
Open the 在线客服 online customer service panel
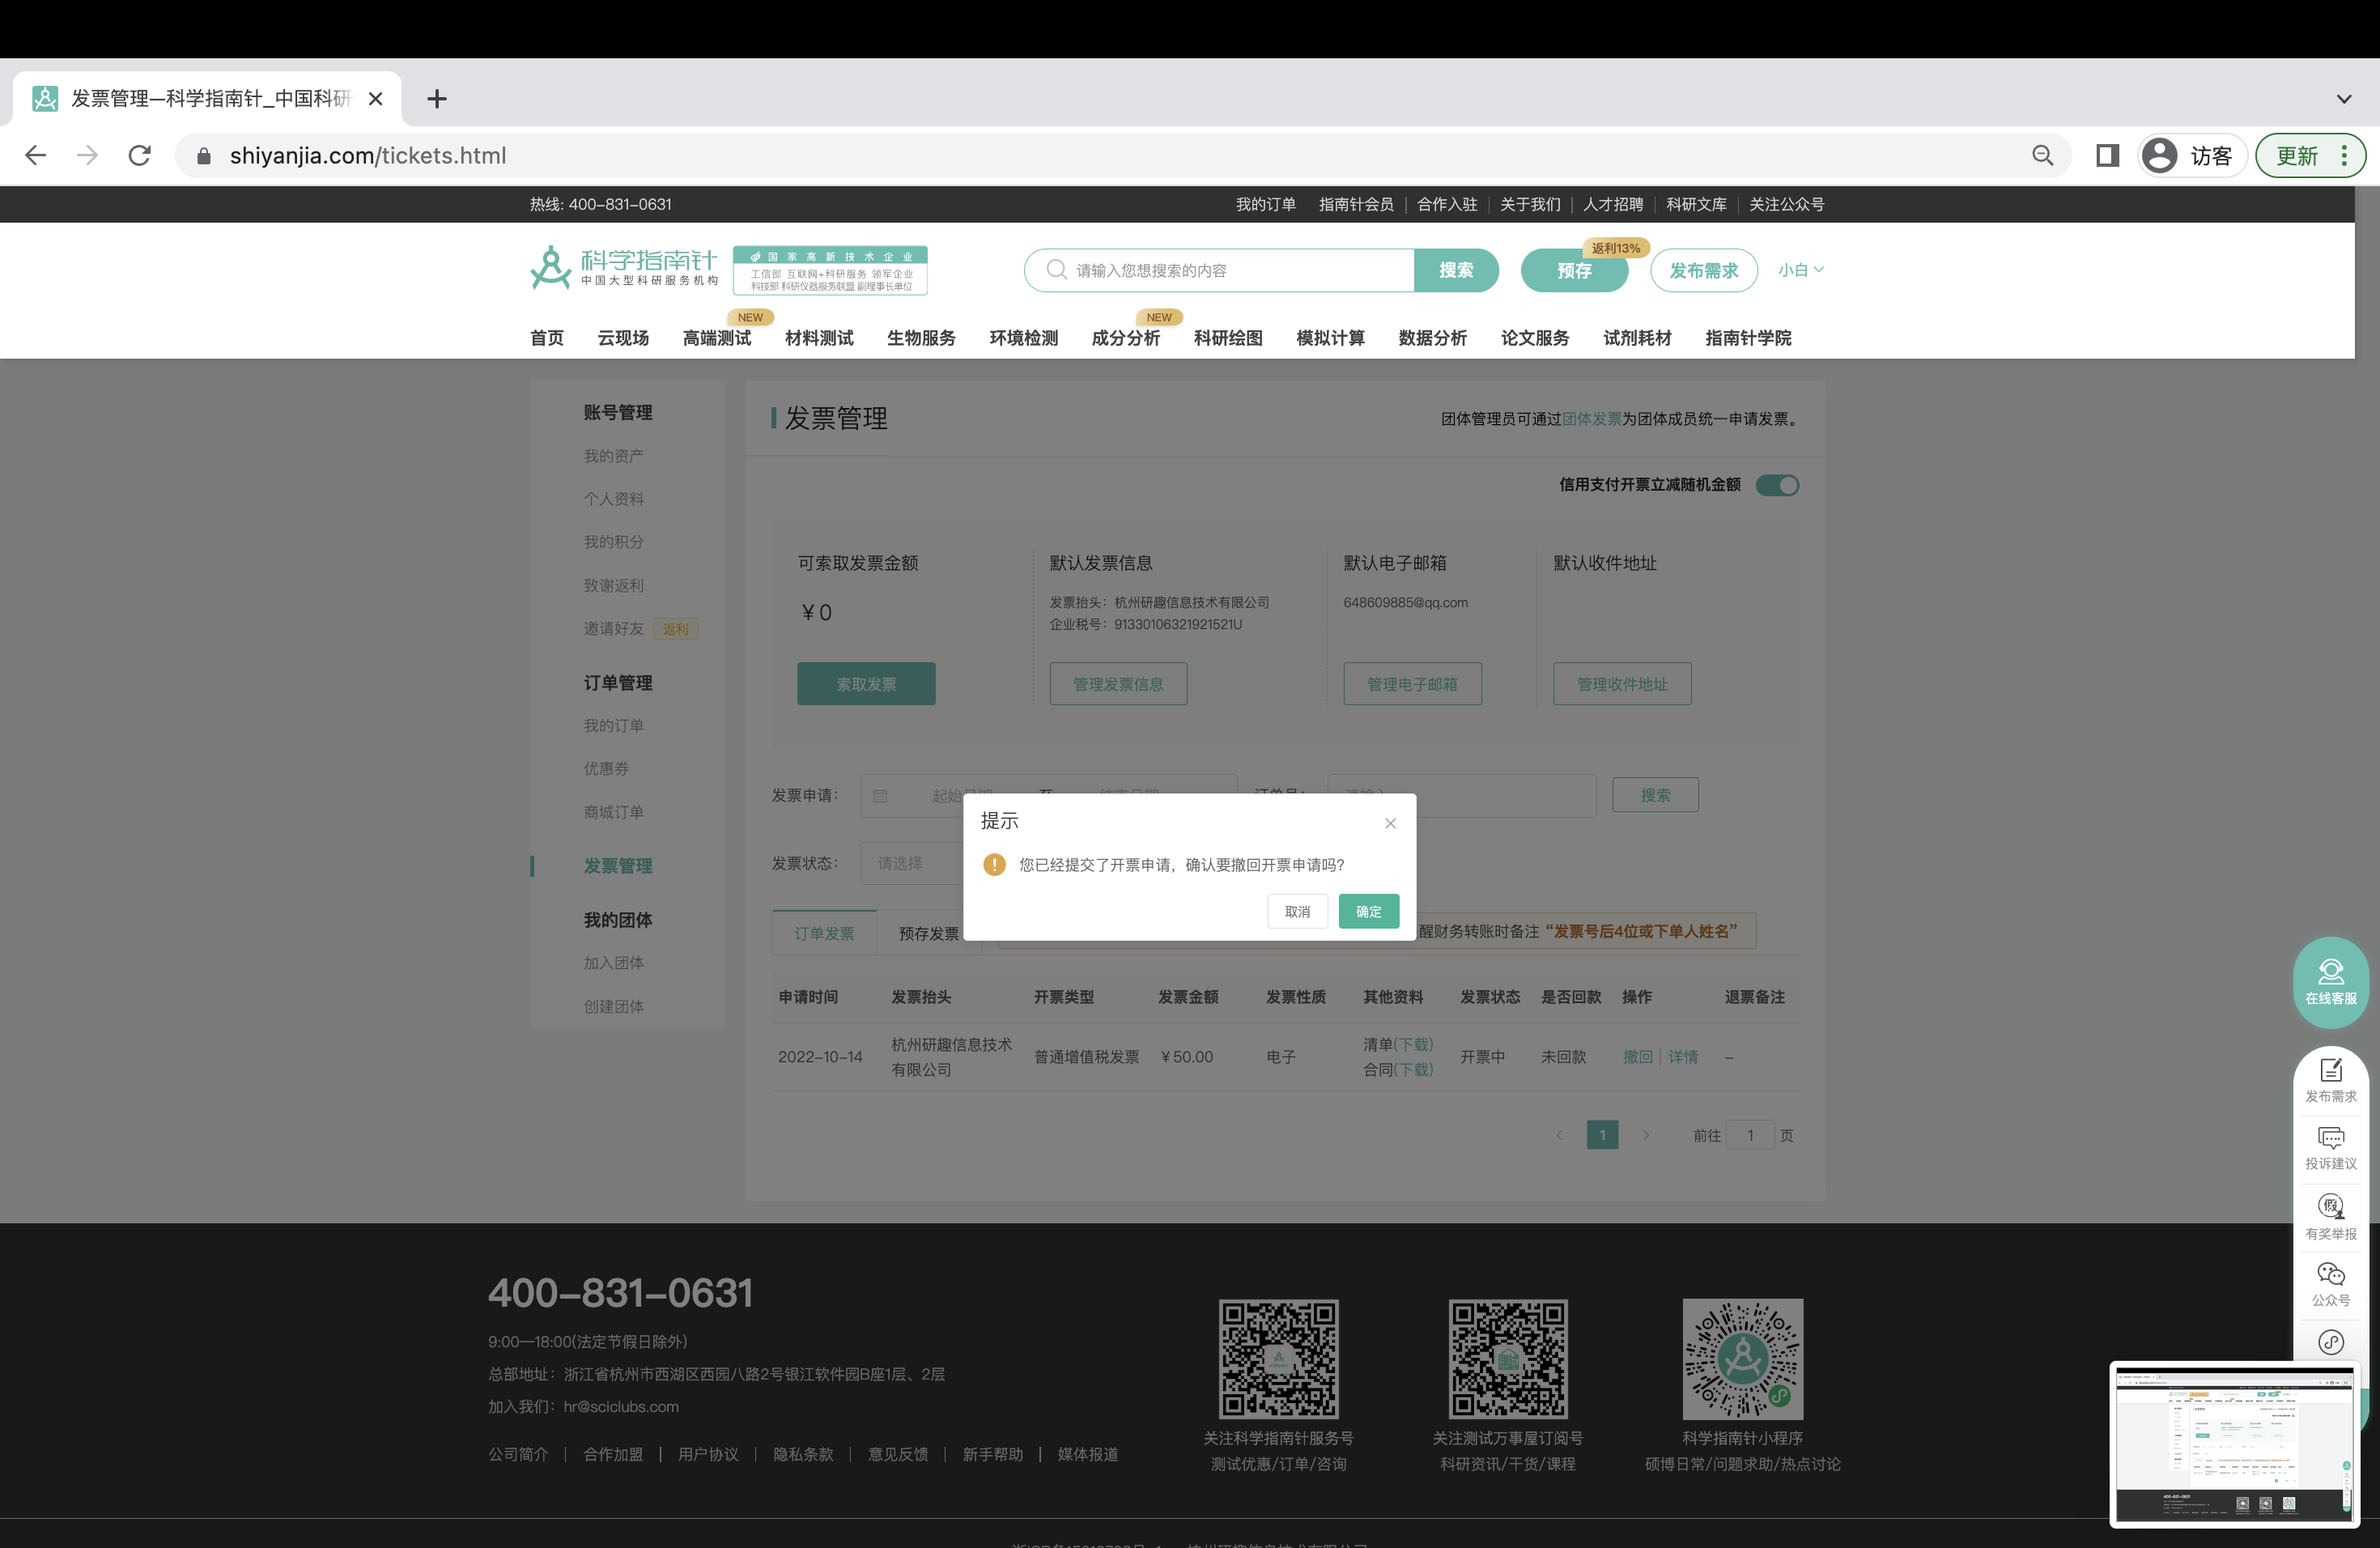(2331, 982)
